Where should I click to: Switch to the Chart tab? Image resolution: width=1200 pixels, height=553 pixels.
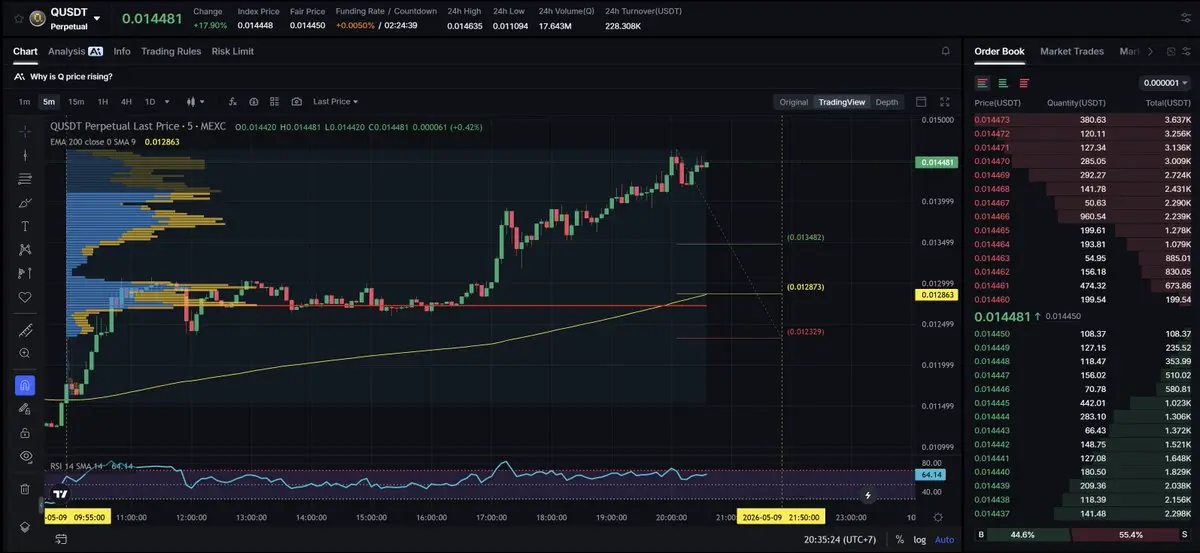coord(25,51)
